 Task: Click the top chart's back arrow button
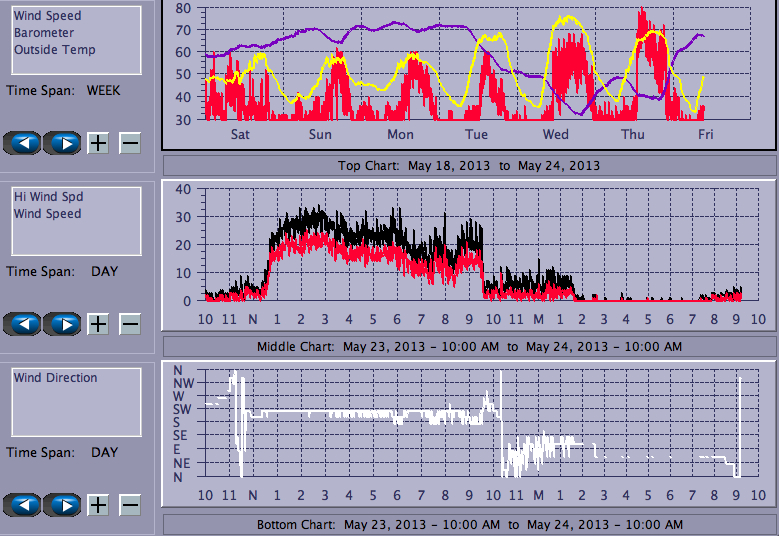(23, 143)
